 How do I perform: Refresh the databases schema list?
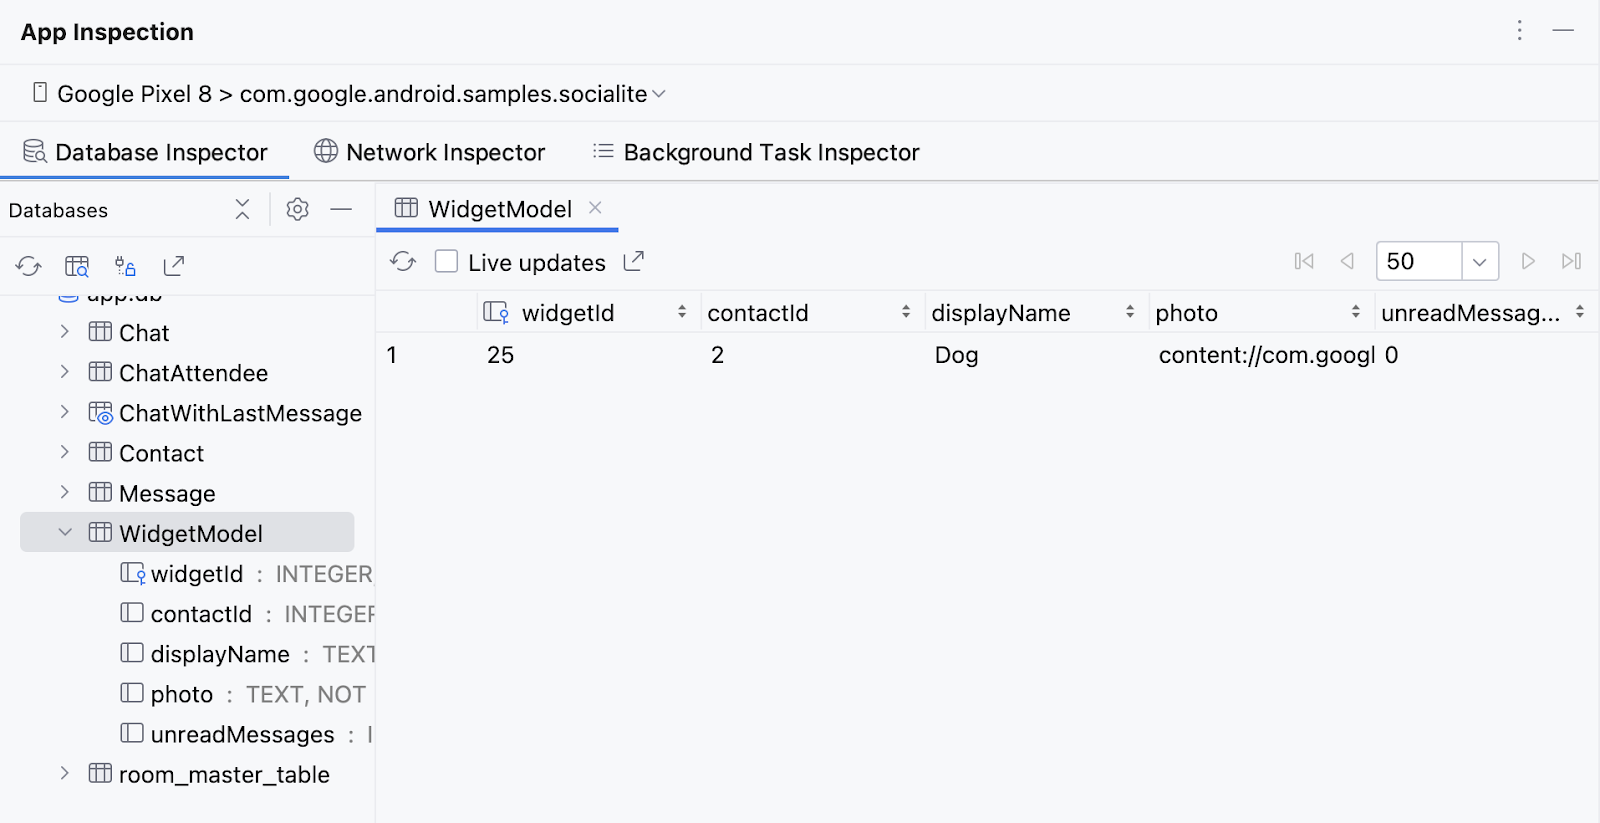point(28,266)
